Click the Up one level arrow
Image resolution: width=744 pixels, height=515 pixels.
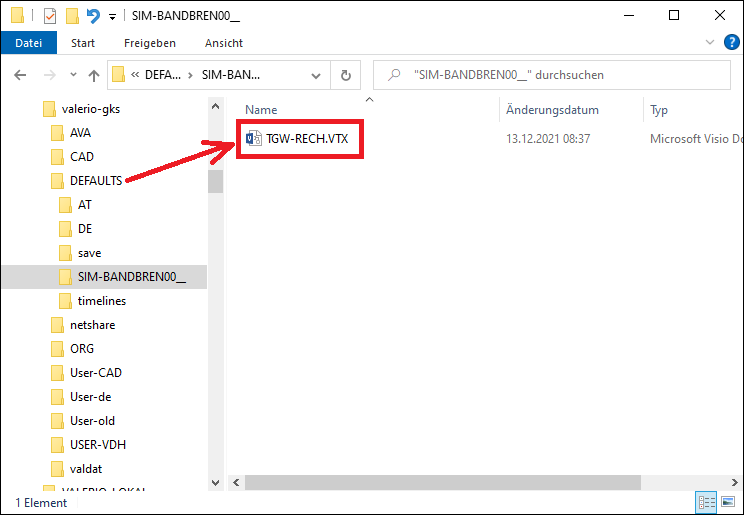pos(94,75)
